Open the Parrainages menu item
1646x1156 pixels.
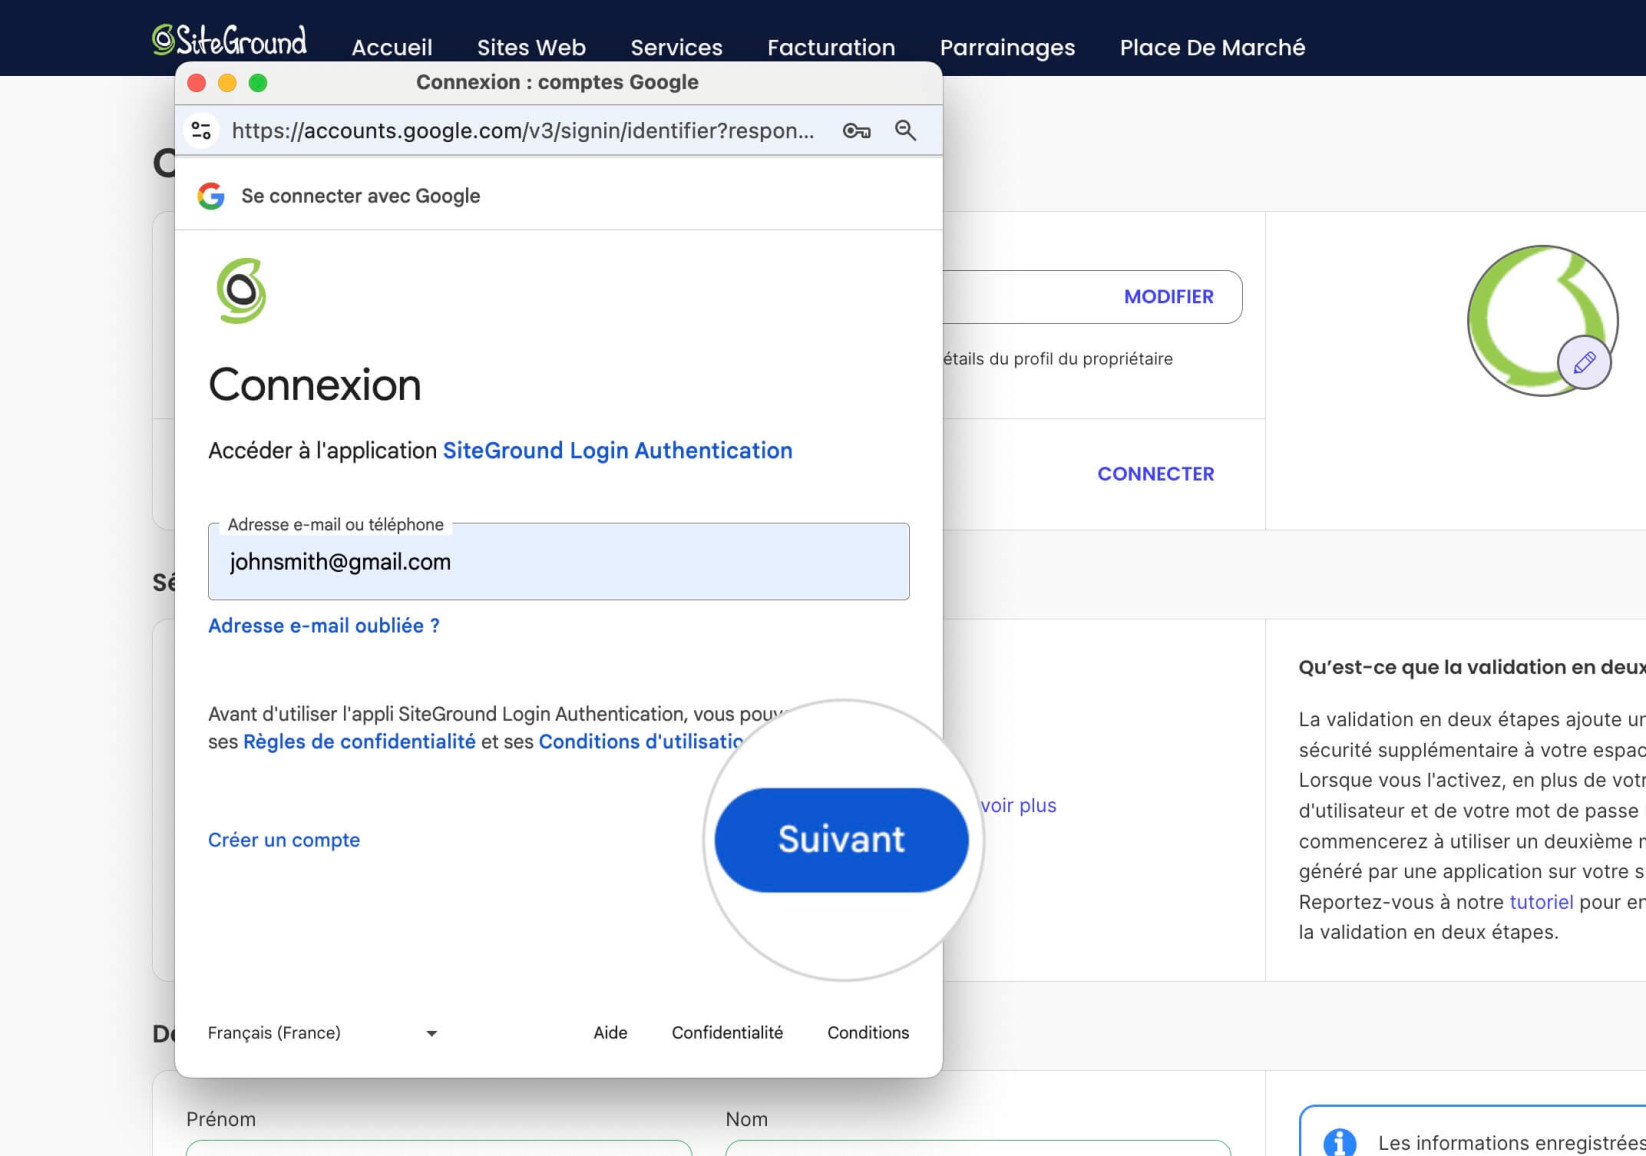pos(1007,47)
